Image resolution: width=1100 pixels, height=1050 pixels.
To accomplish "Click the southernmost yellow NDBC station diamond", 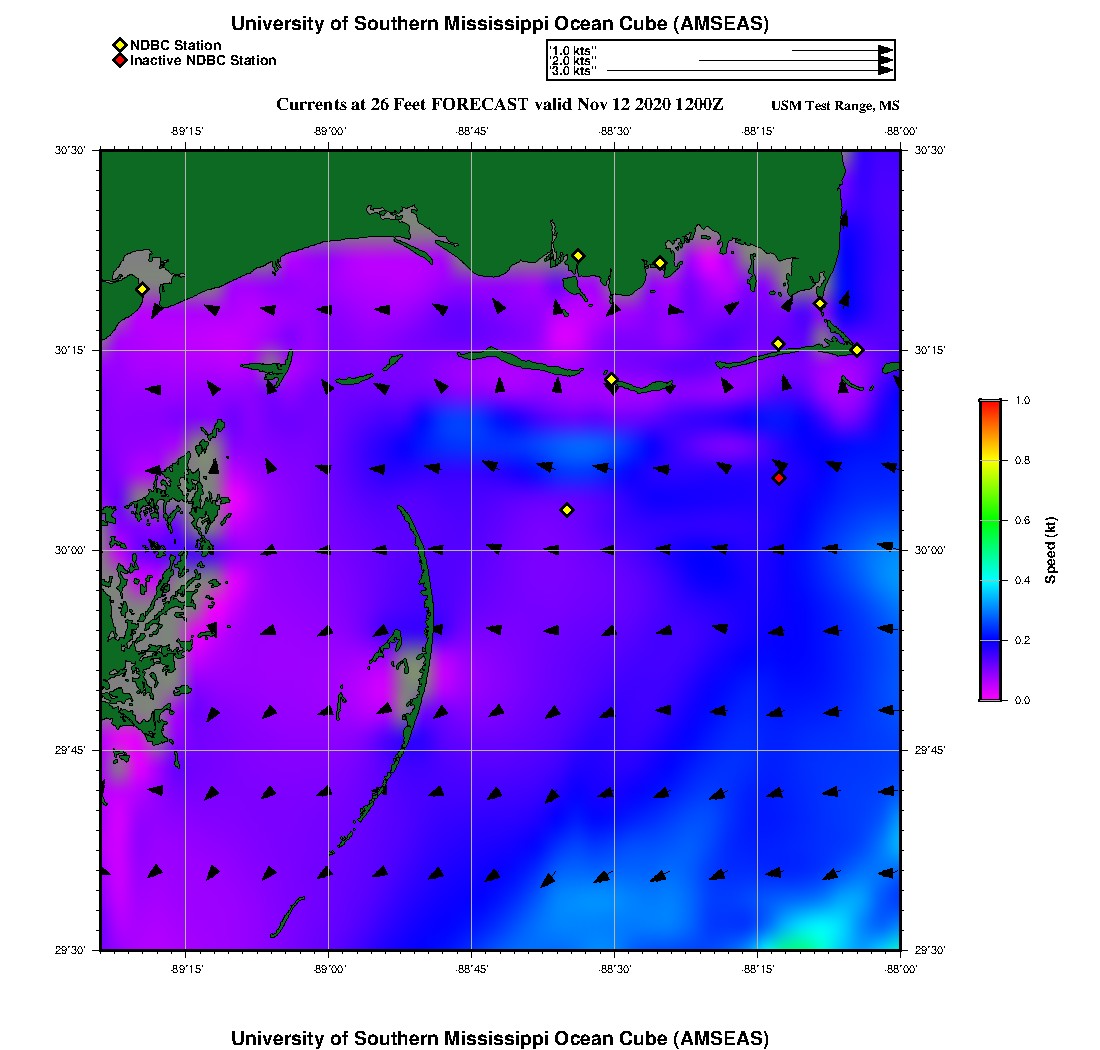I will 567,510.
